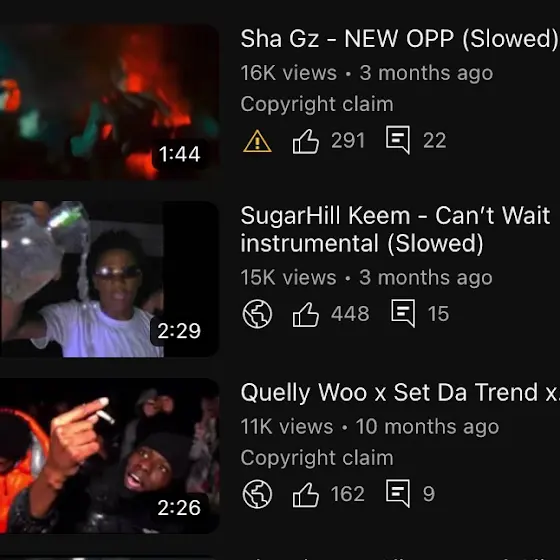
Task: Open Quelly Woo video thumbnail
Action: pos(109,456)
